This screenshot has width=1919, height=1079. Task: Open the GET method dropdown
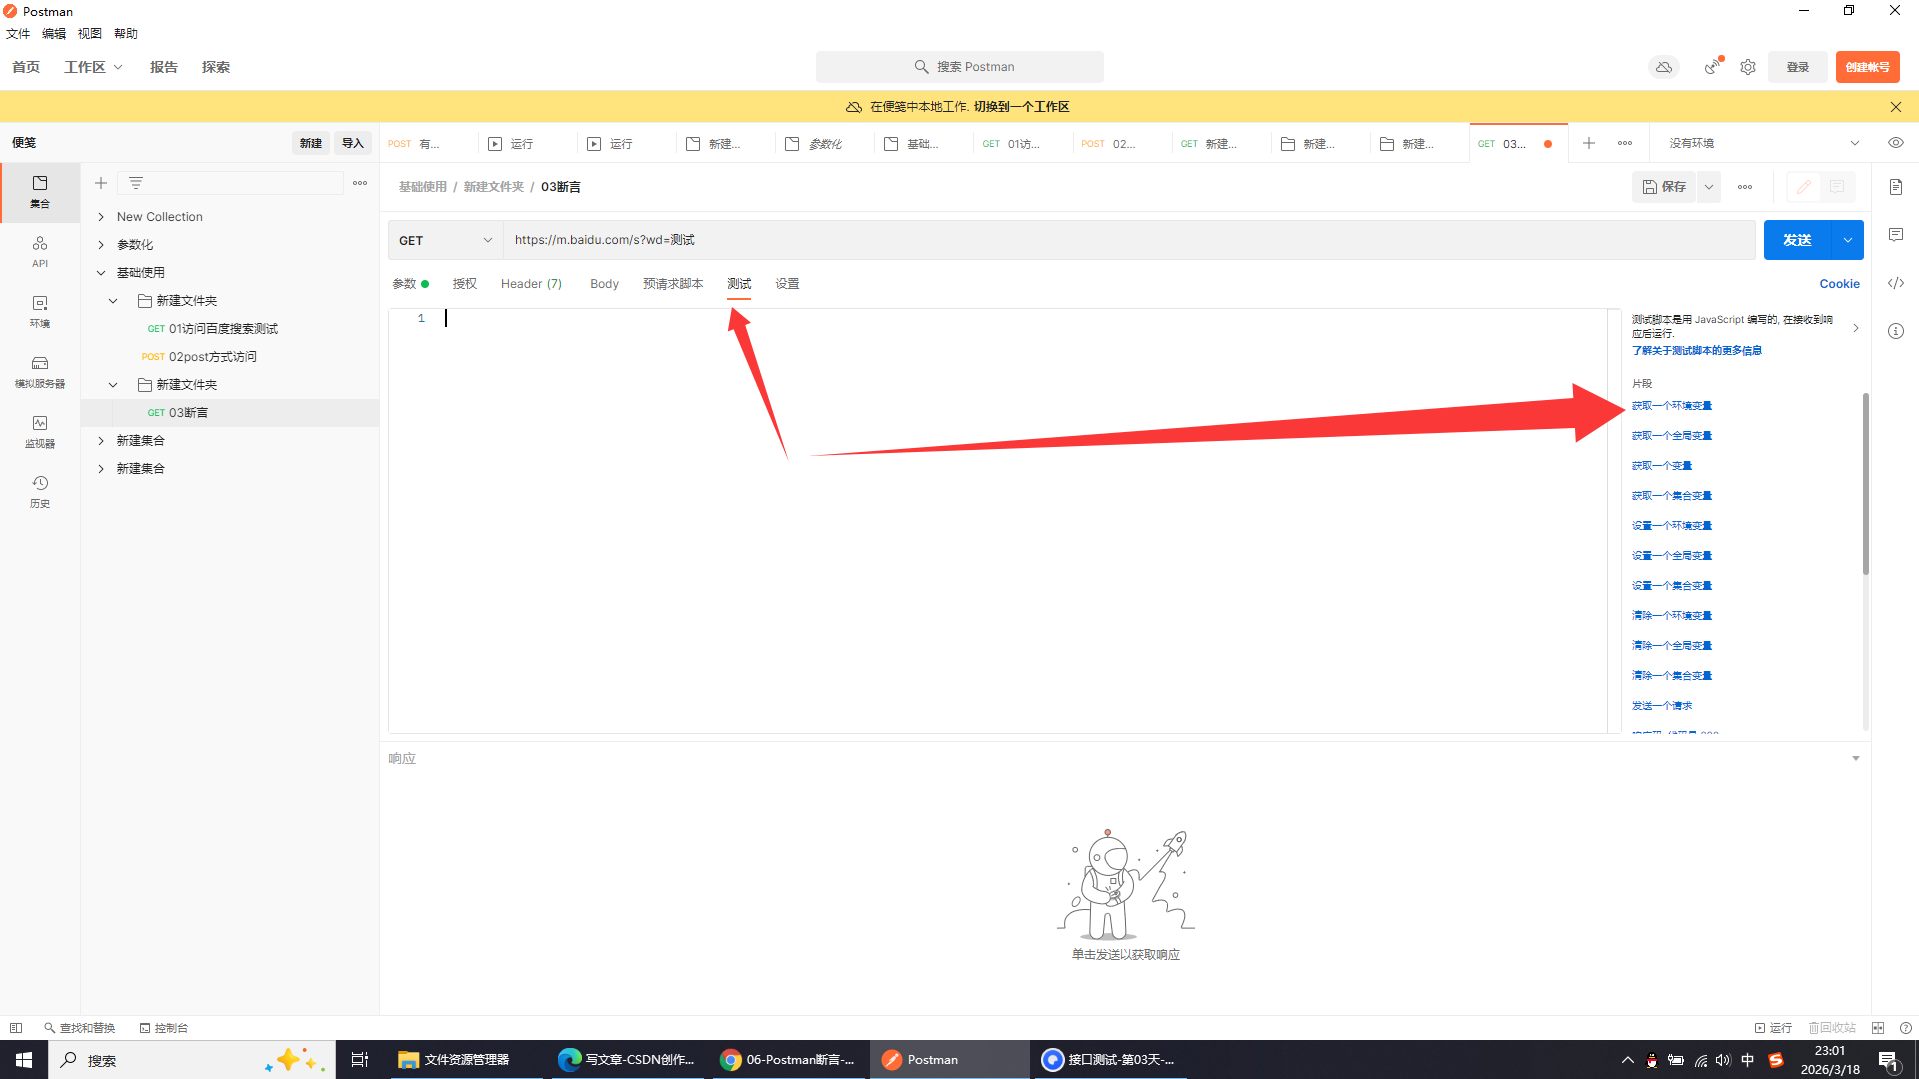(445, 240)
